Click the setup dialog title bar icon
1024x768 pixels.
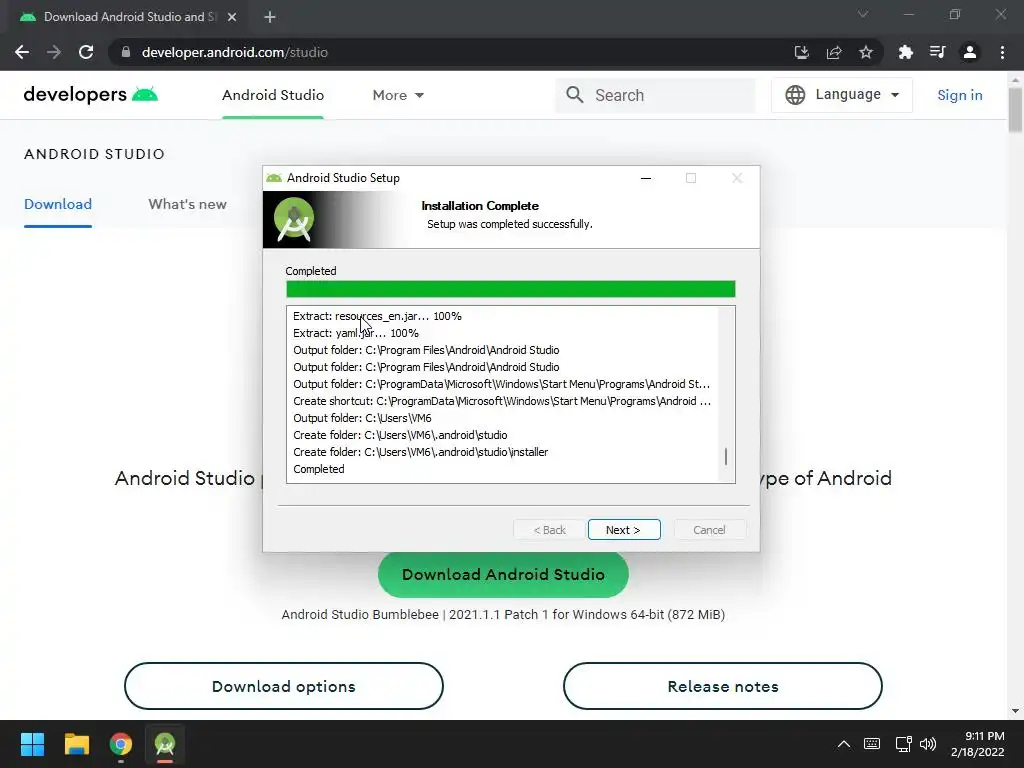click(274, 178)
